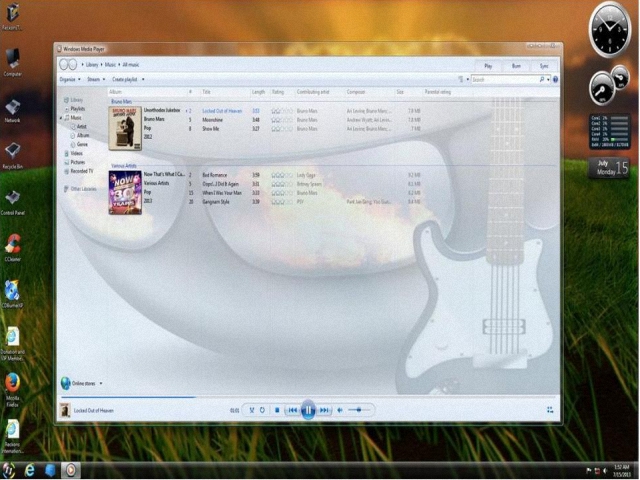Switch to the Burn tab
This screenshot has height=480, width=640.
(516, 66)
